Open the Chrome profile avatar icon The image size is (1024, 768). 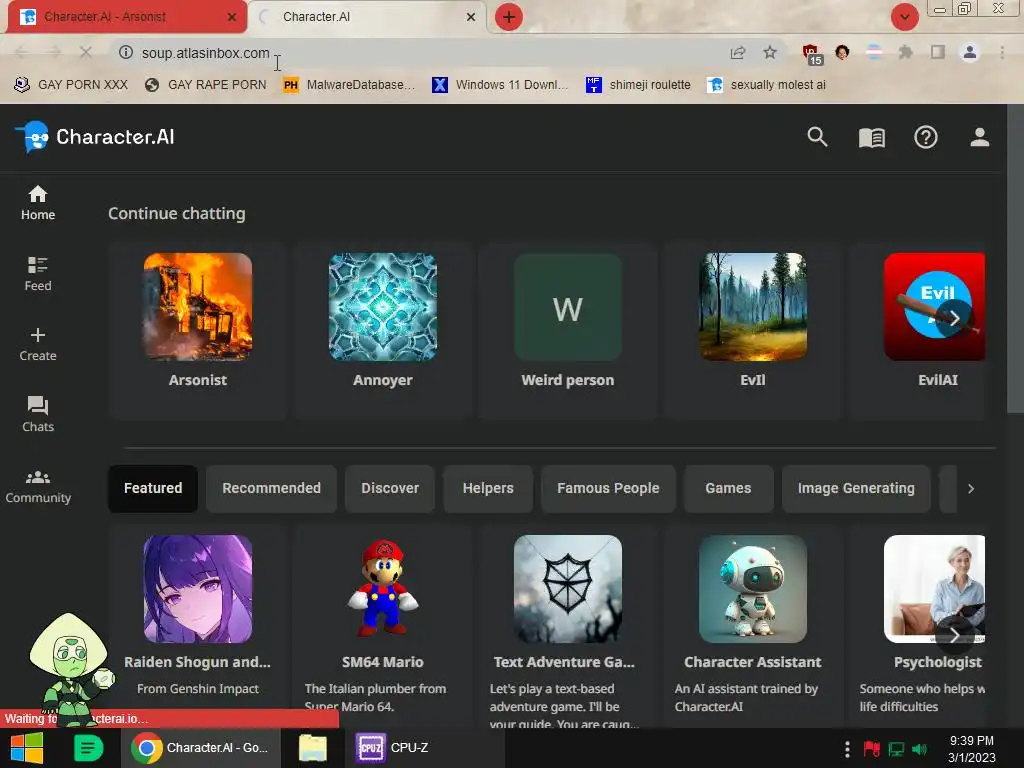click(970, 52)
